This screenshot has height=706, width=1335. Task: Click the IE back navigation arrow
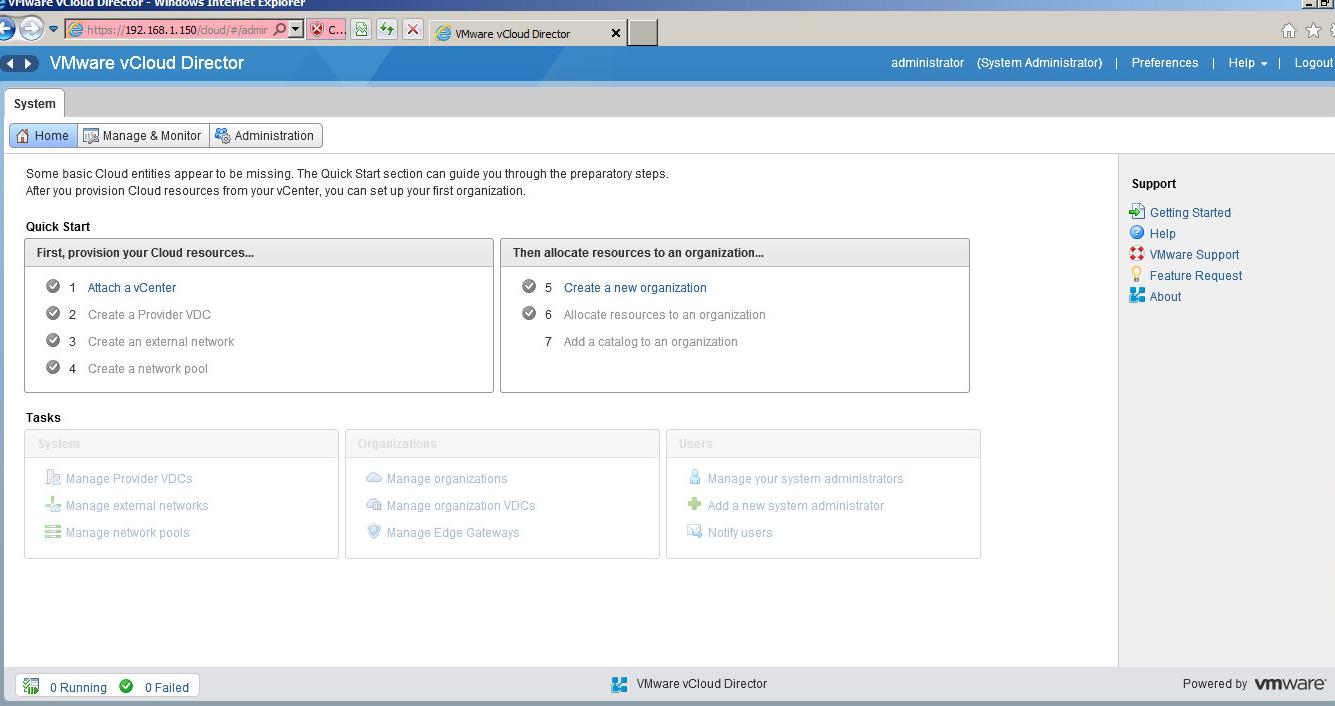(x=5, y=29)
